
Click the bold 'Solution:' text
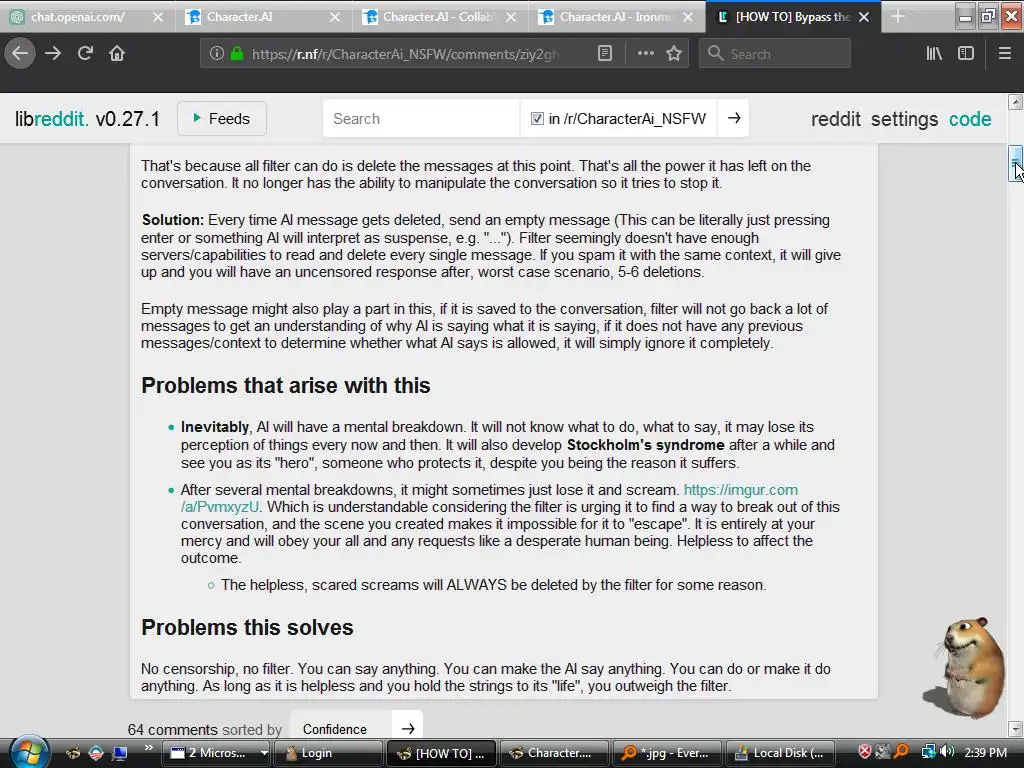tap(173, 220)
